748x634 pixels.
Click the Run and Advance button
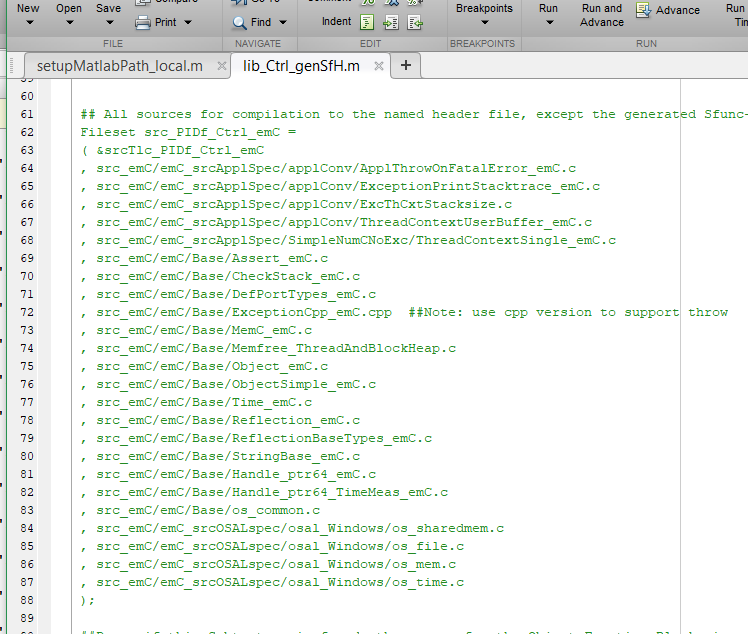(x=602, y=15)
